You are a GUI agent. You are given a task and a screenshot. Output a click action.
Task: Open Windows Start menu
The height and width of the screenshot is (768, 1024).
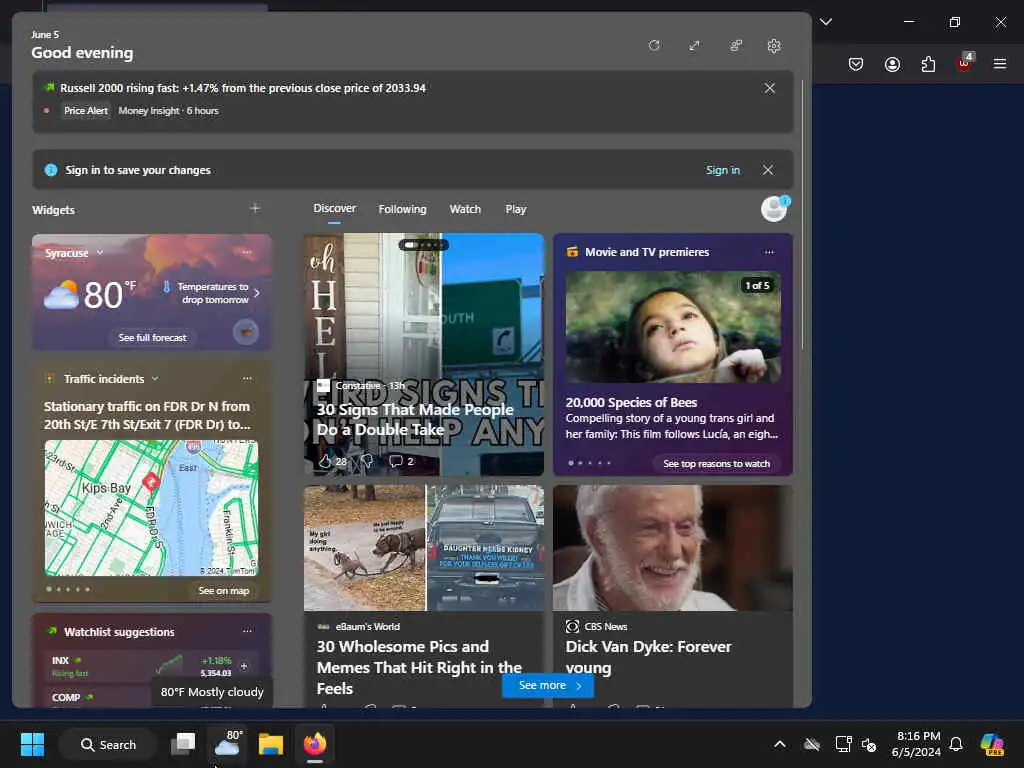point(32,744)
